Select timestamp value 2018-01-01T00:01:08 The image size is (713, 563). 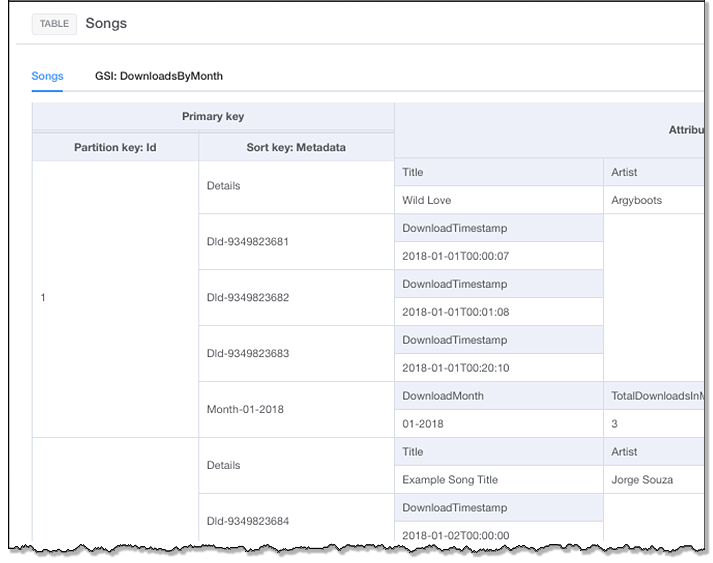[455, 312]
